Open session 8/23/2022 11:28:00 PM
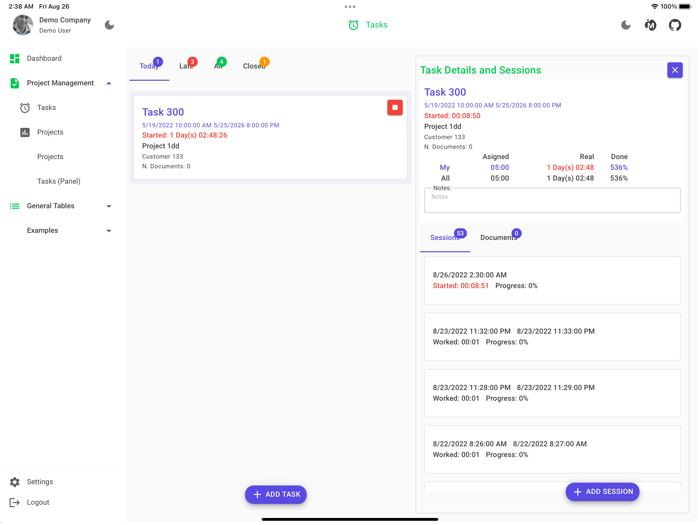 tap(552, 393)
